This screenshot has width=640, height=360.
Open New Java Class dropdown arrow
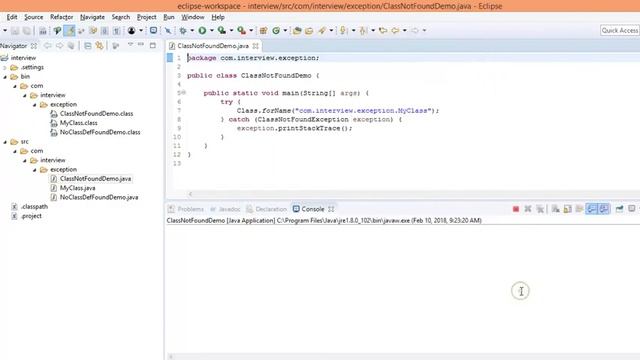click(x=285, y=31)
